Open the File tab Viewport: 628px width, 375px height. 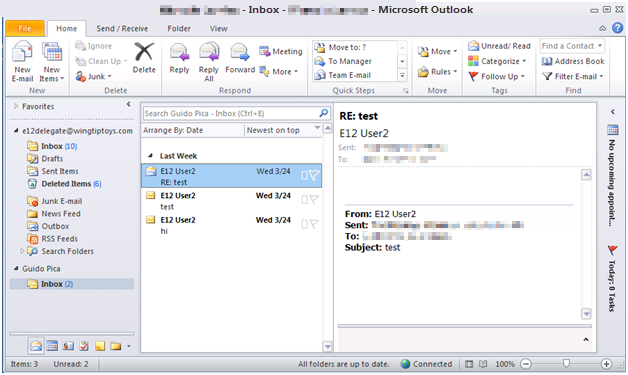[25, 28]
